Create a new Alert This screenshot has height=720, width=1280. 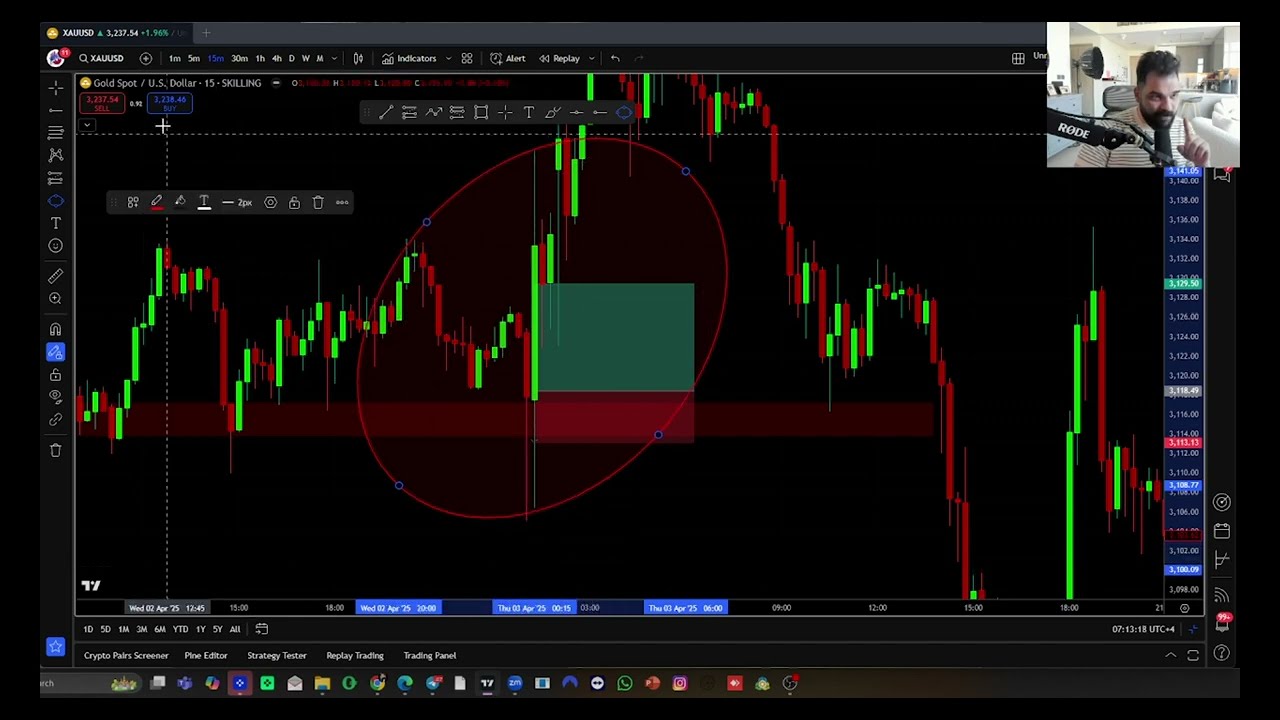click(x=508, y=58)
